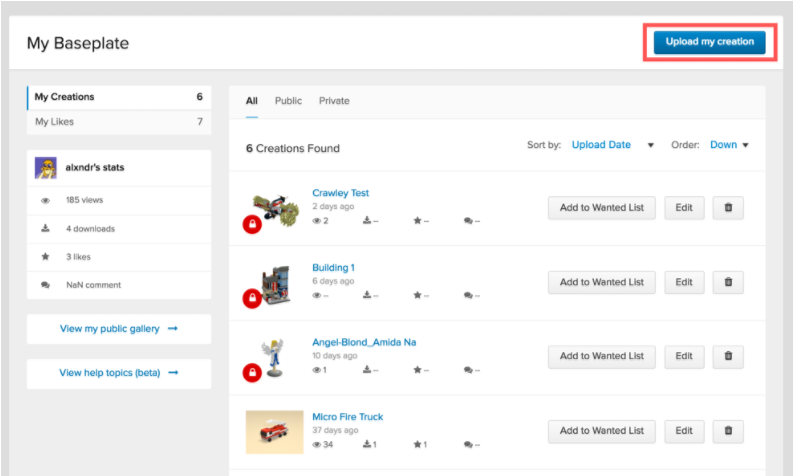Click the red lock badge on Crawley Test
794x476 pixels.
[254, 224]
